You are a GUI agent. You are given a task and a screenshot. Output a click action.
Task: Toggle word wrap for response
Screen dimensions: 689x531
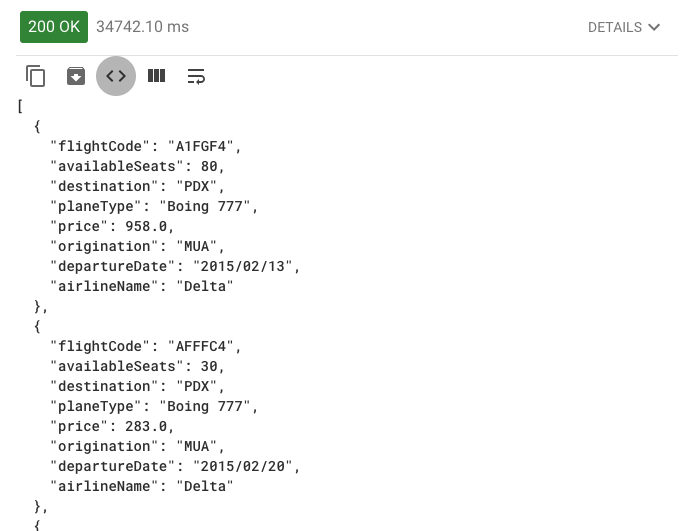[x=196, y=76]
